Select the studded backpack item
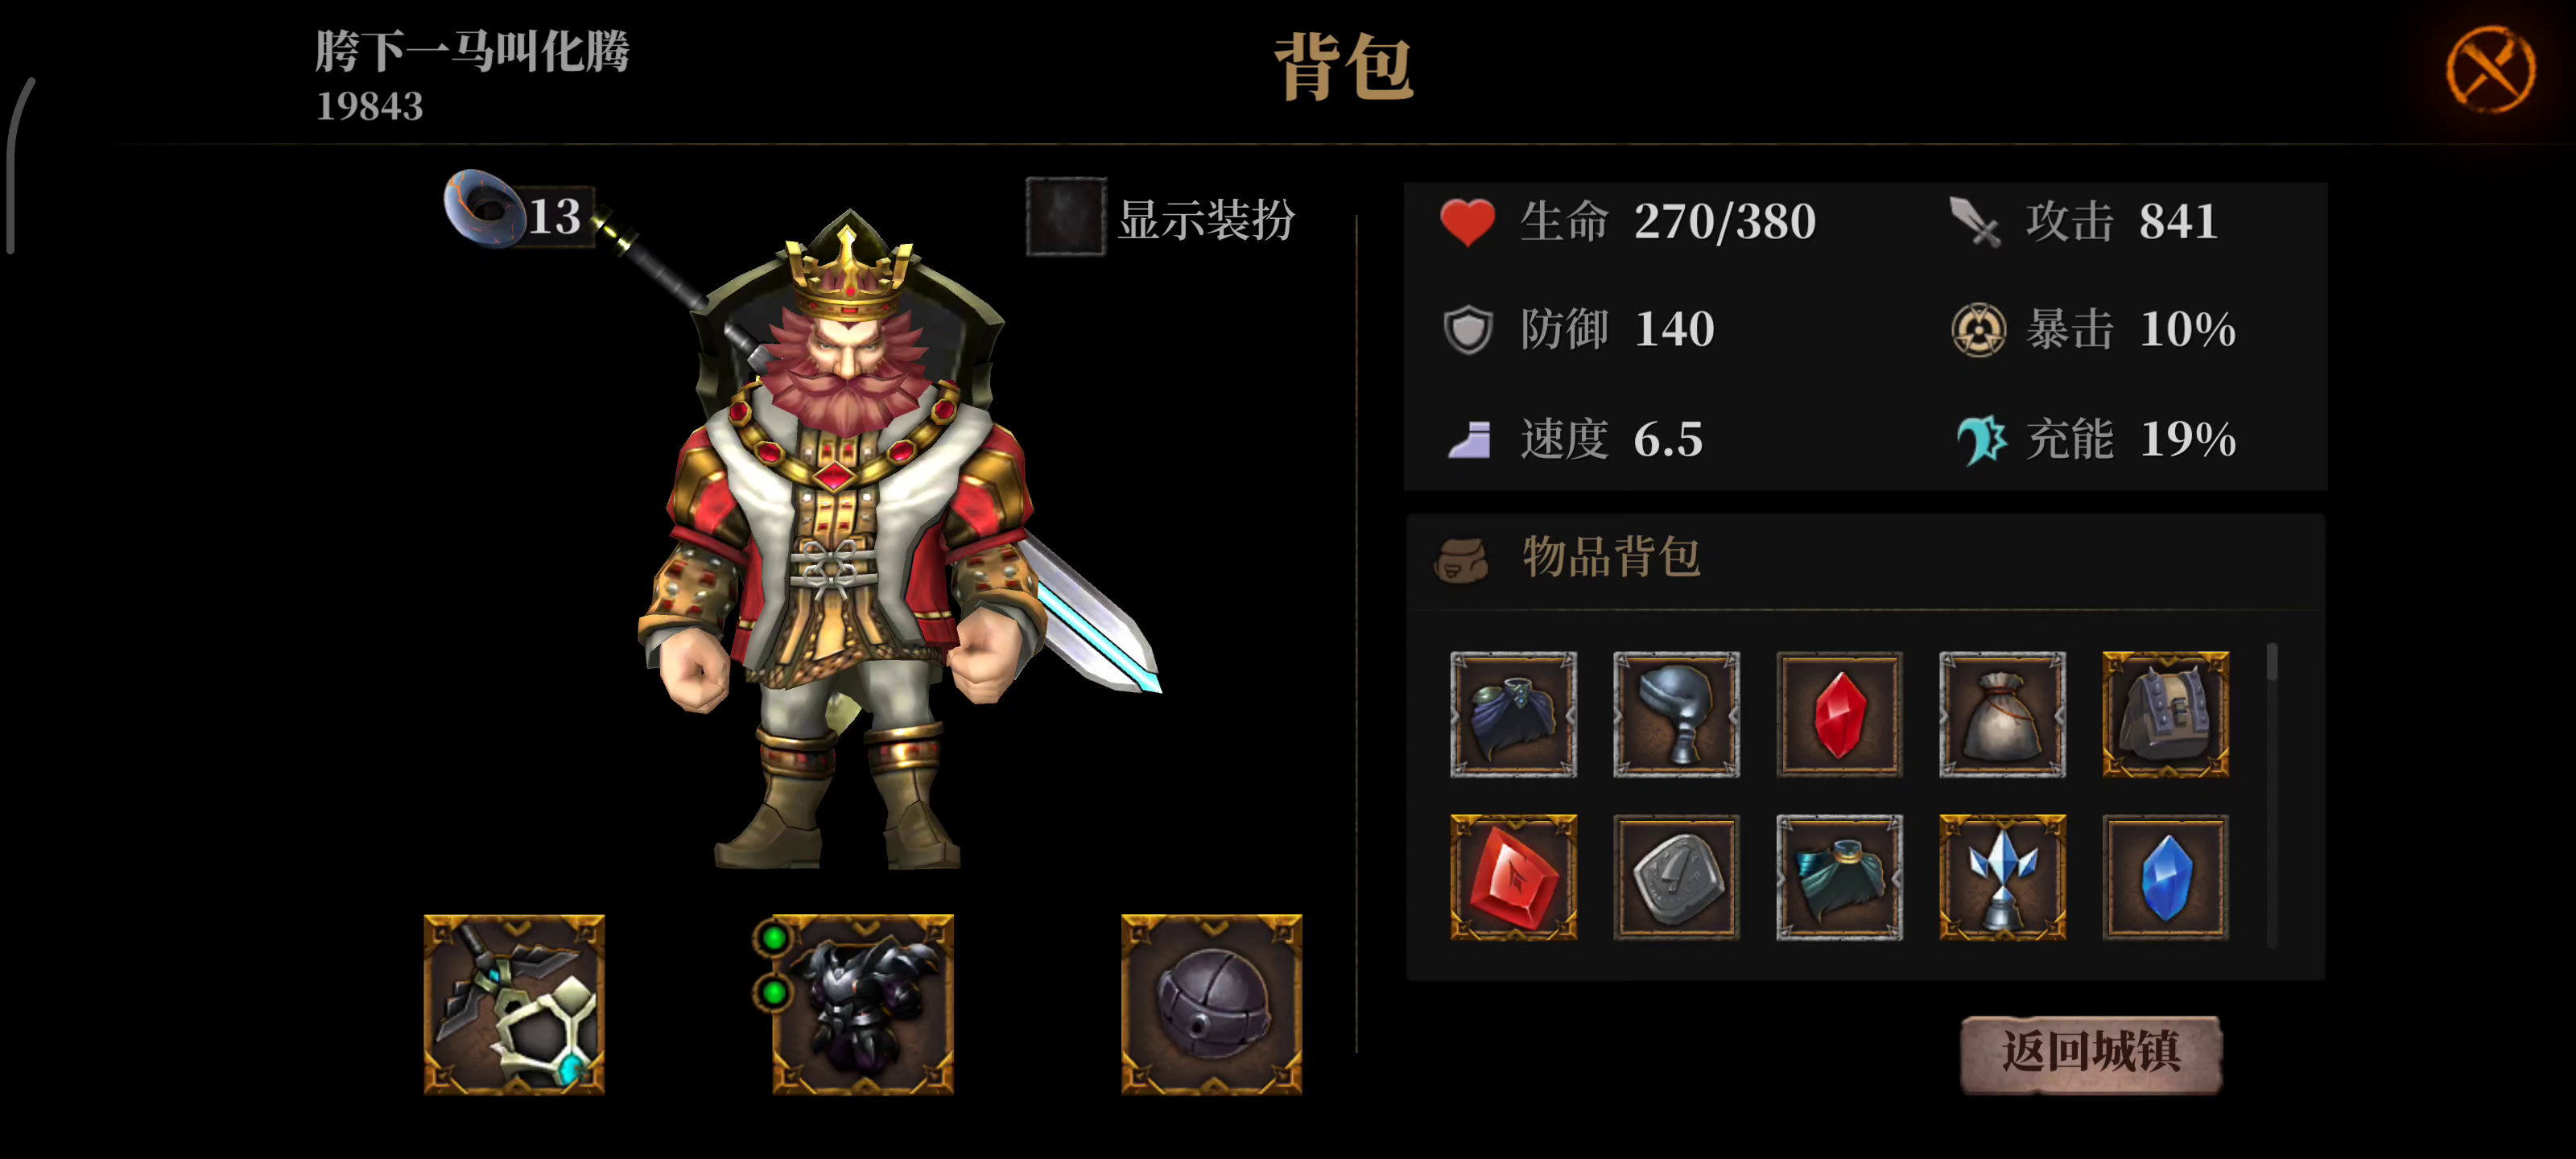2576x1159 pixels. 2165,714
